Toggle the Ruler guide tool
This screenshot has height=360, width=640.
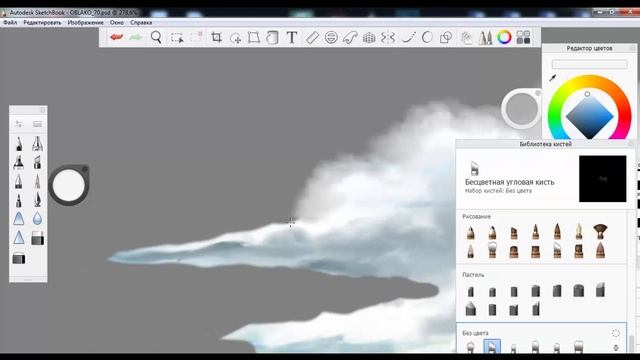pyautogui.click(x=312, y=38)
